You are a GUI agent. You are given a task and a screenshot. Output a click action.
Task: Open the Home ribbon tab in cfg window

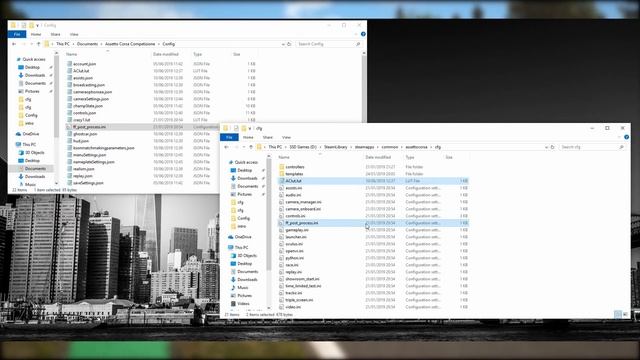click(248, 138)
